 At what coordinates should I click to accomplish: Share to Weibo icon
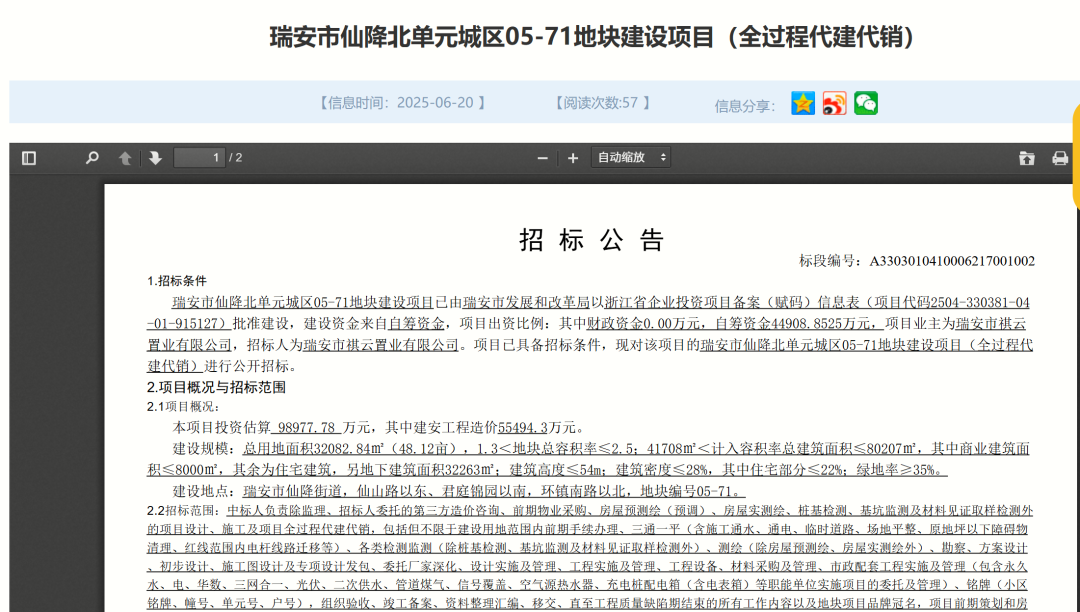tap(834, 103)
